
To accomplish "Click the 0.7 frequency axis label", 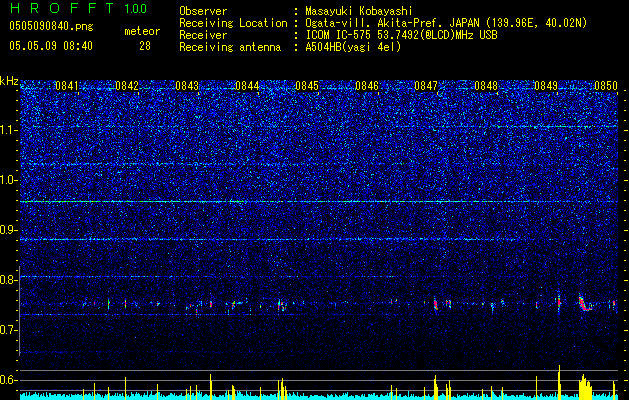I will coord(9,330).
